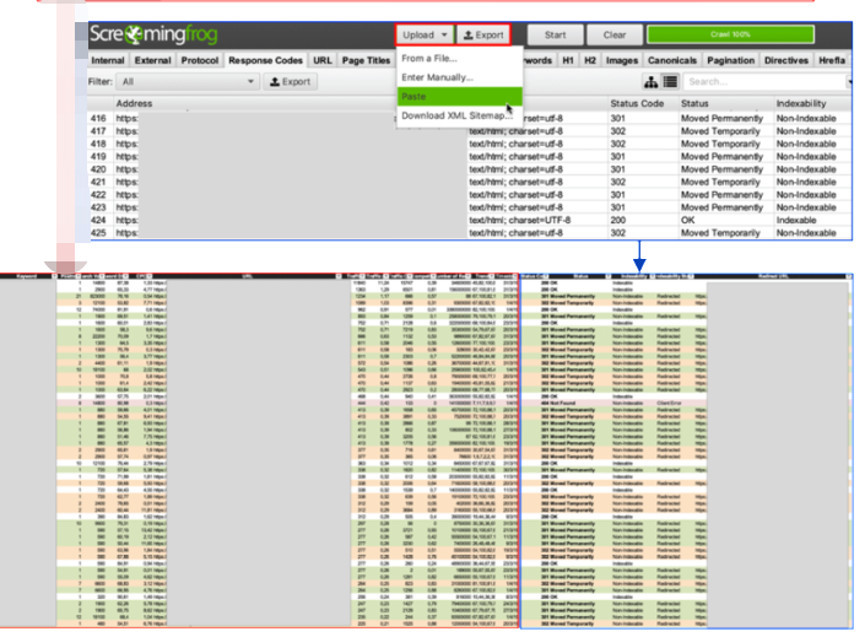Open Keyword column filter arrow in spreadsheet
Viewport: 865px width, 637px height.
53,275
